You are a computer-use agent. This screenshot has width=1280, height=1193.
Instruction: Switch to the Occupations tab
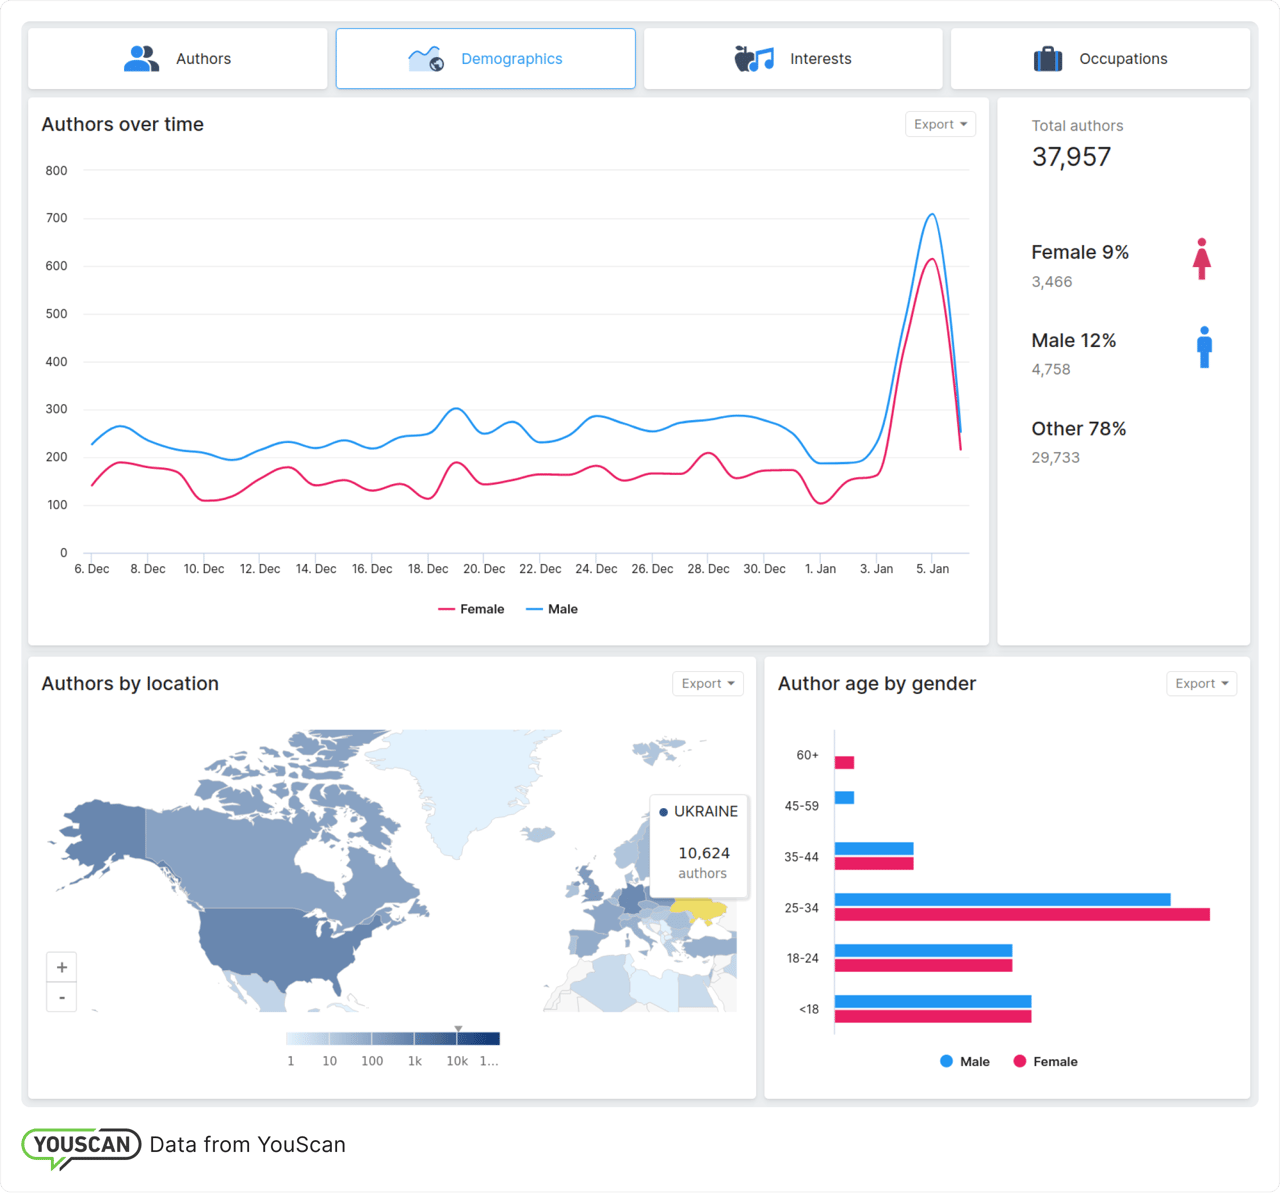coord(1100,59)
